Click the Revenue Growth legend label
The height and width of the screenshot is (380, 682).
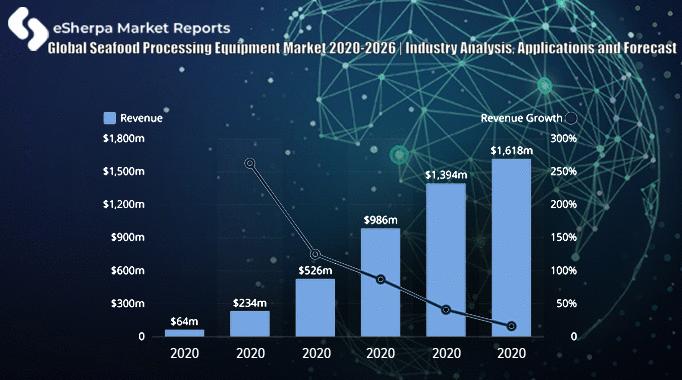pyautogui.click(x=522, y=118)
